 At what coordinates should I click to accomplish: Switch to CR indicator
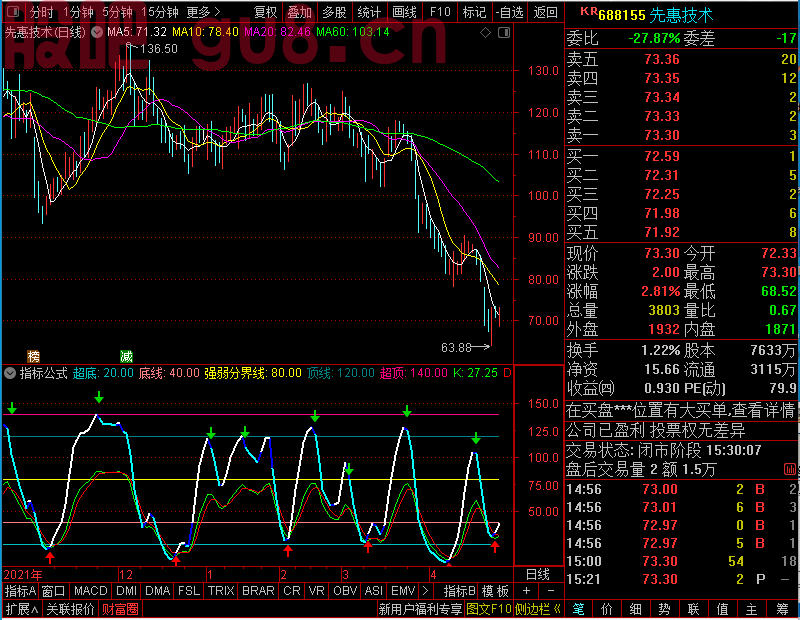(292, 591)
